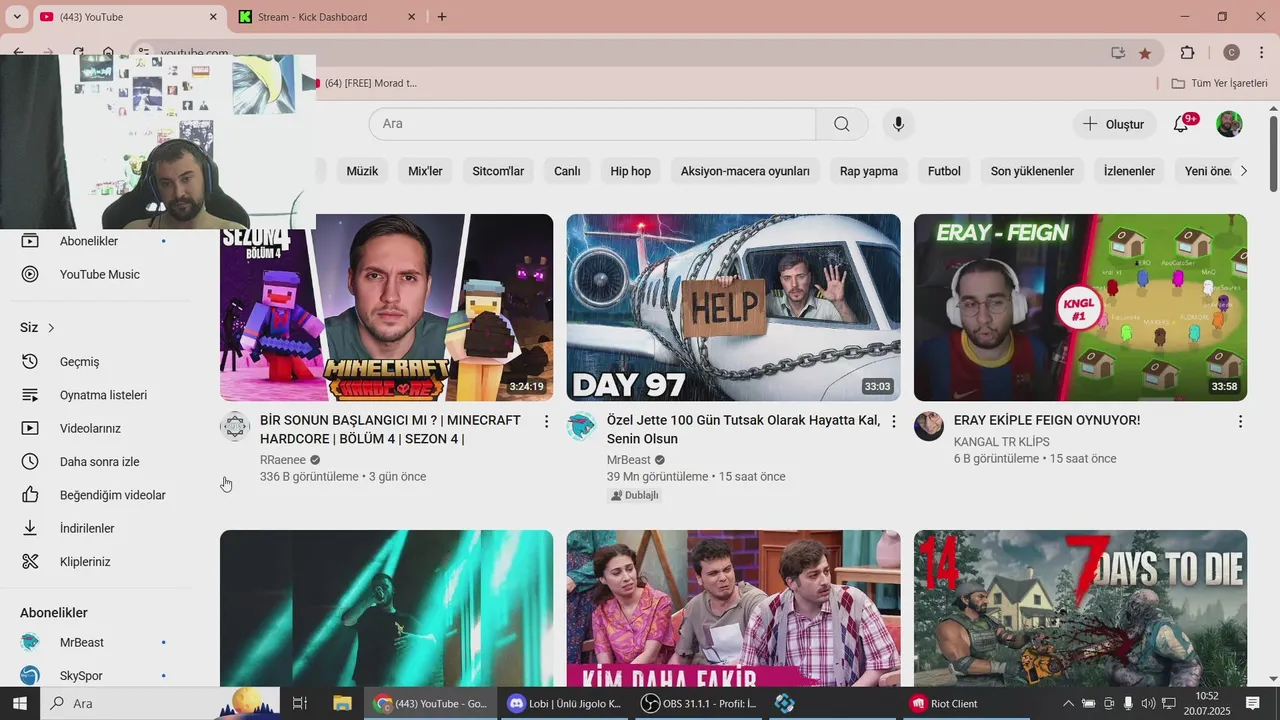This screenshot has height=720, width=1280.
Task: Open the Minecraft Hardcore video thumbnail
Action: (x=386, y=307)
